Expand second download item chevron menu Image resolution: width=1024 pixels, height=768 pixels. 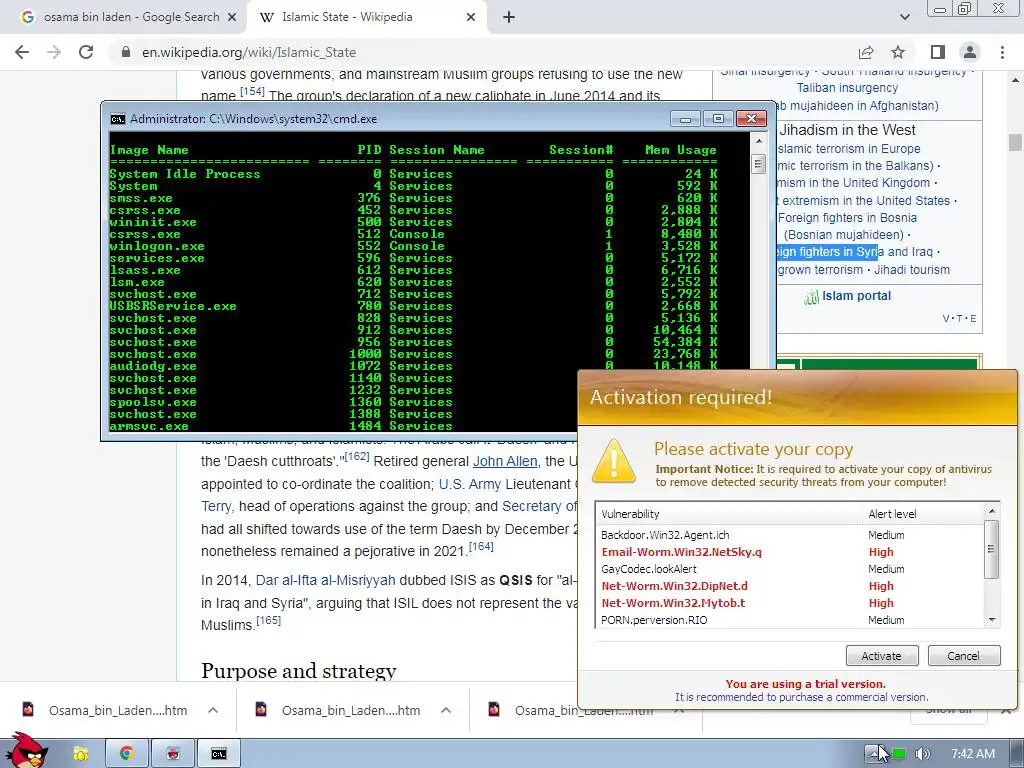(x=446, y=710)
